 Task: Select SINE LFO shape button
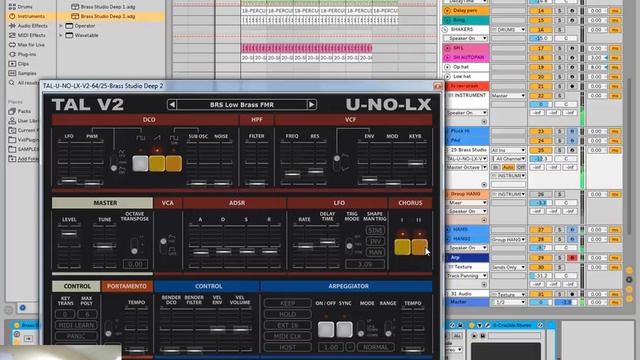[x=375, y=231]
